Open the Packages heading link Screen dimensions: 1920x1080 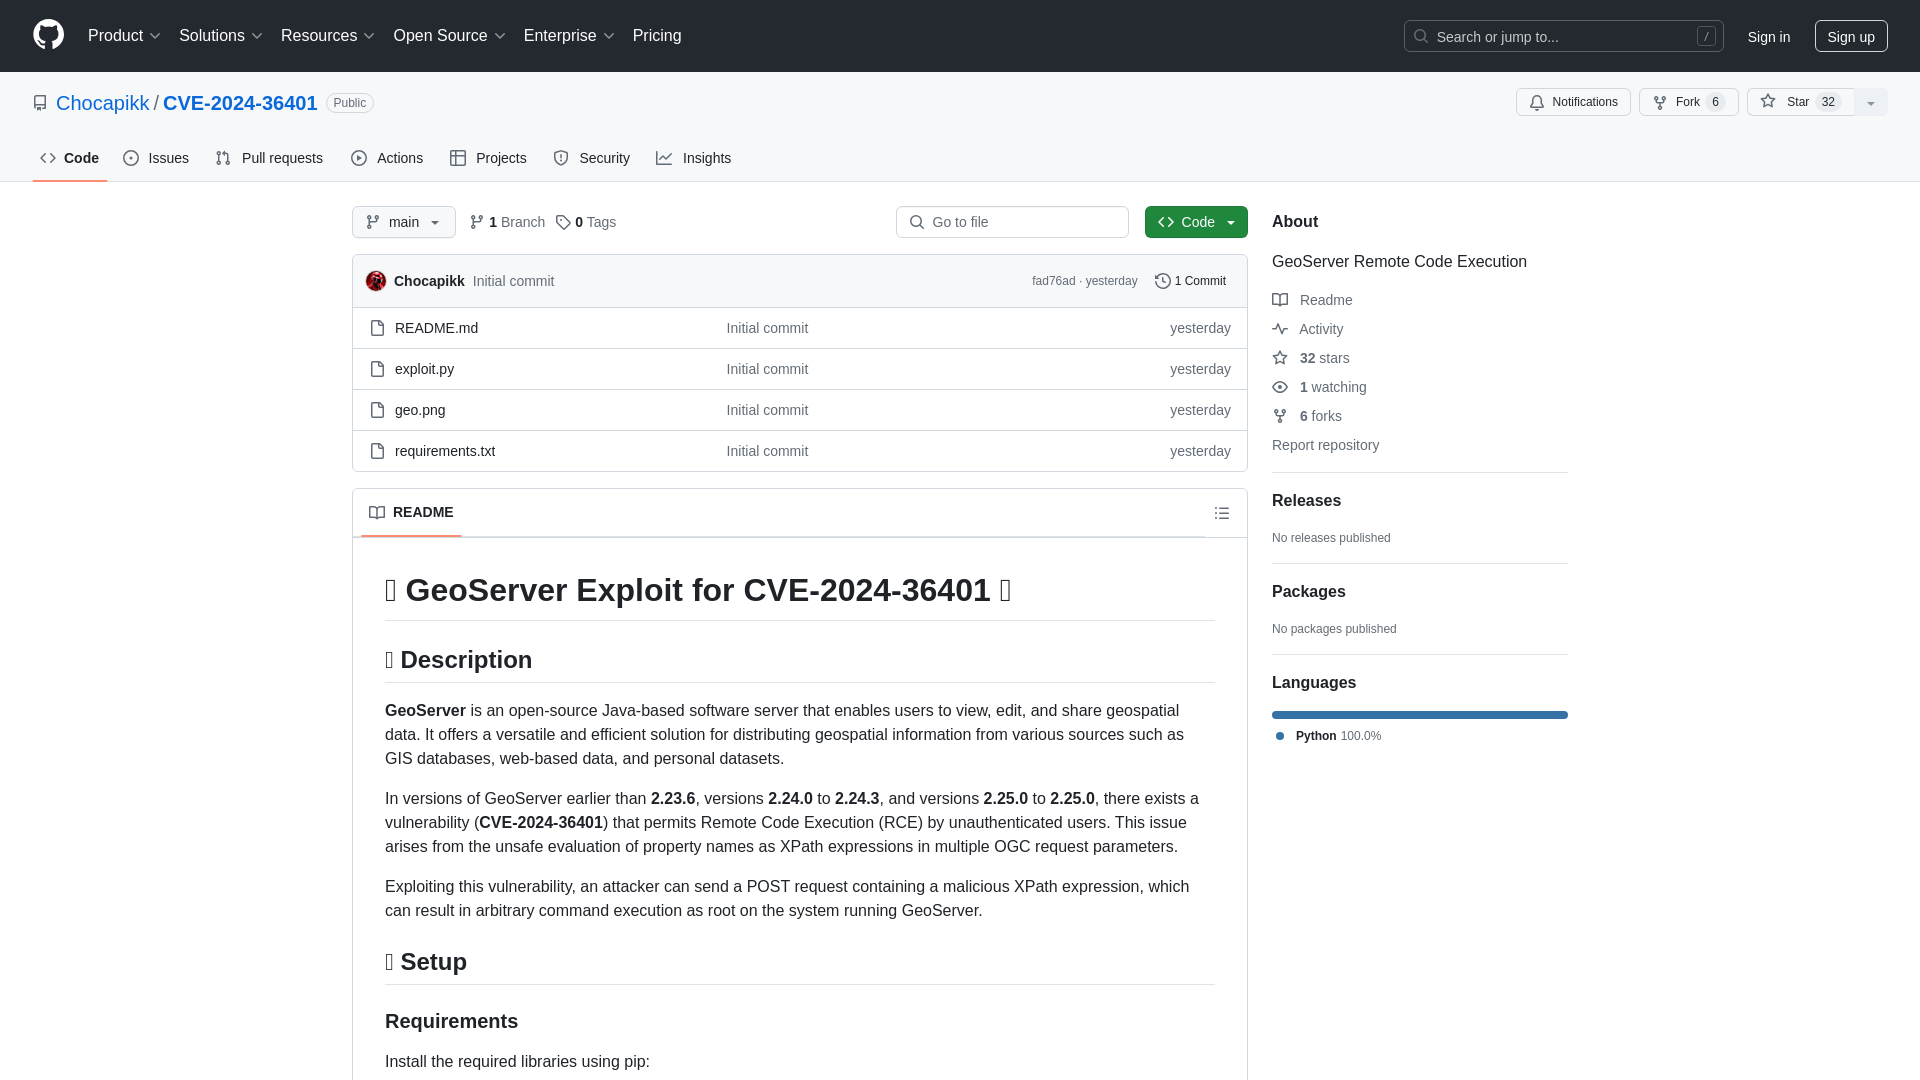1308,592
